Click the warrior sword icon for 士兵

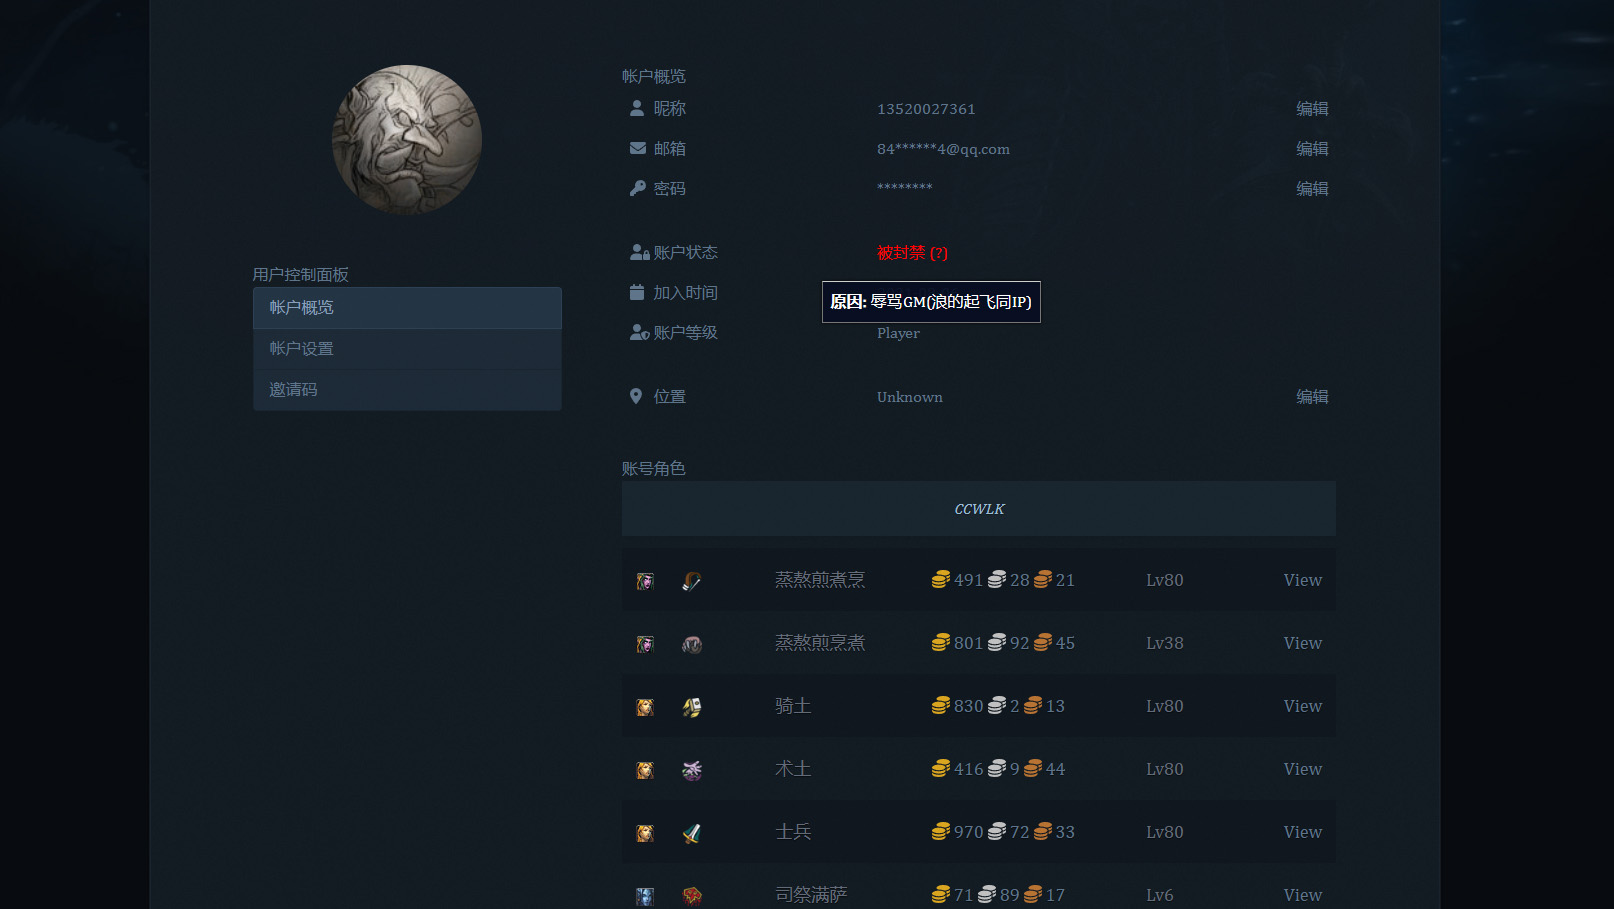pos(691,833)
